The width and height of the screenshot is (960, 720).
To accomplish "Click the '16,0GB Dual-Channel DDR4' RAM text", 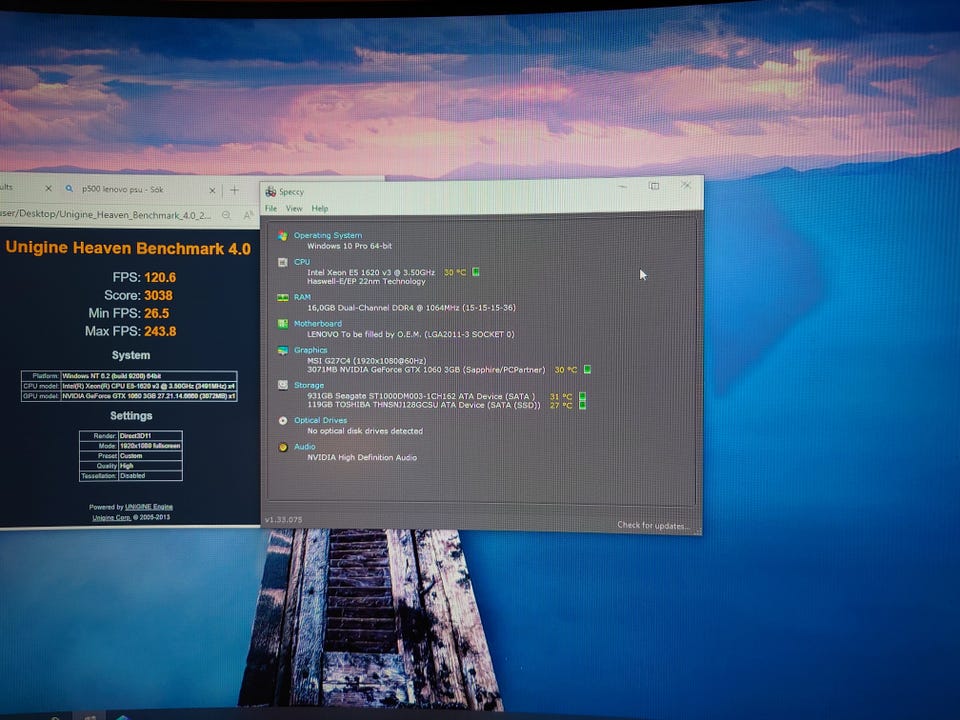I will coord(411,308).
